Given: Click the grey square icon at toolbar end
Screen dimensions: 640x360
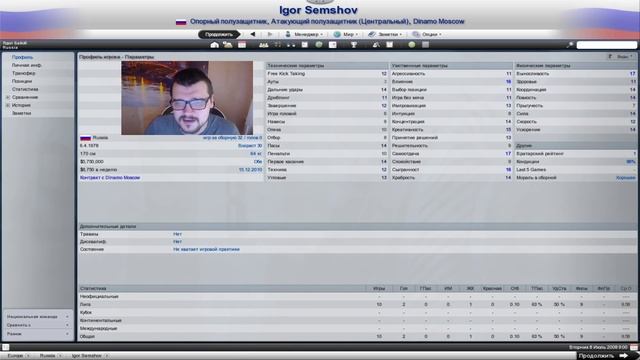Looking at the screenshot, I should coord(425,45).
